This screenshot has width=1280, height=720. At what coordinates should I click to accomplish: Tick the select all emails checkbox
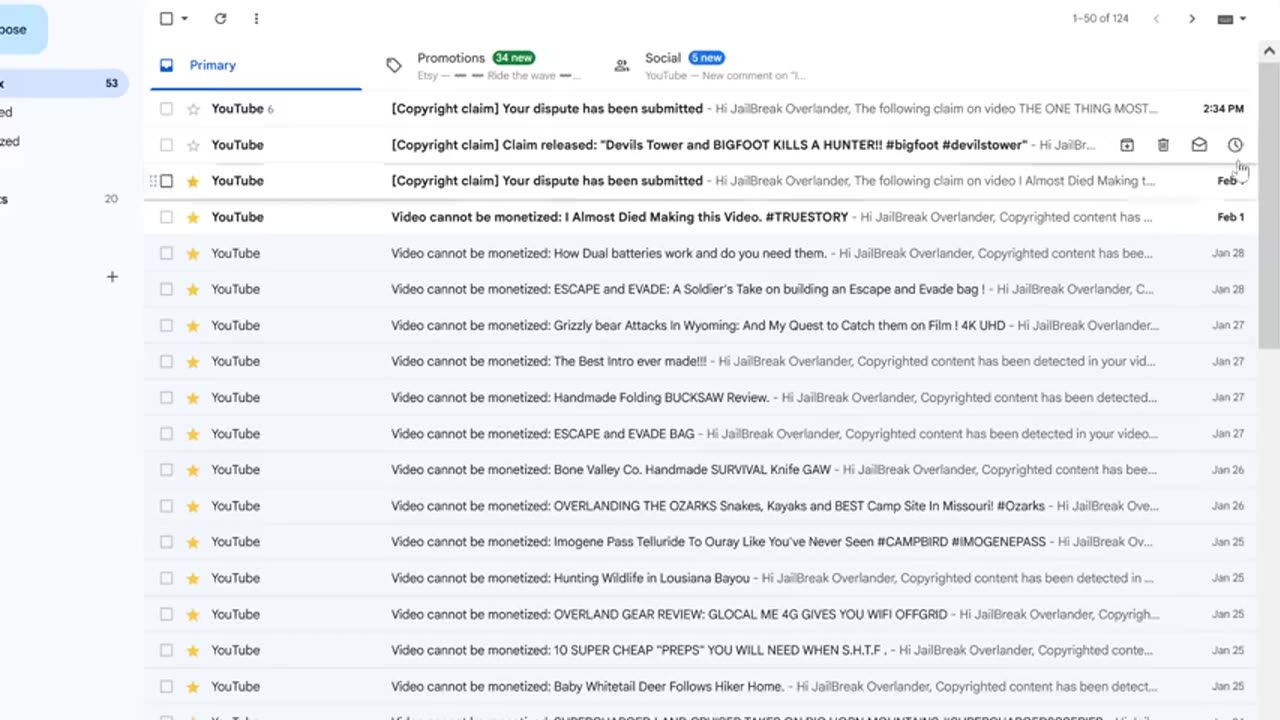tap(166, 18)
